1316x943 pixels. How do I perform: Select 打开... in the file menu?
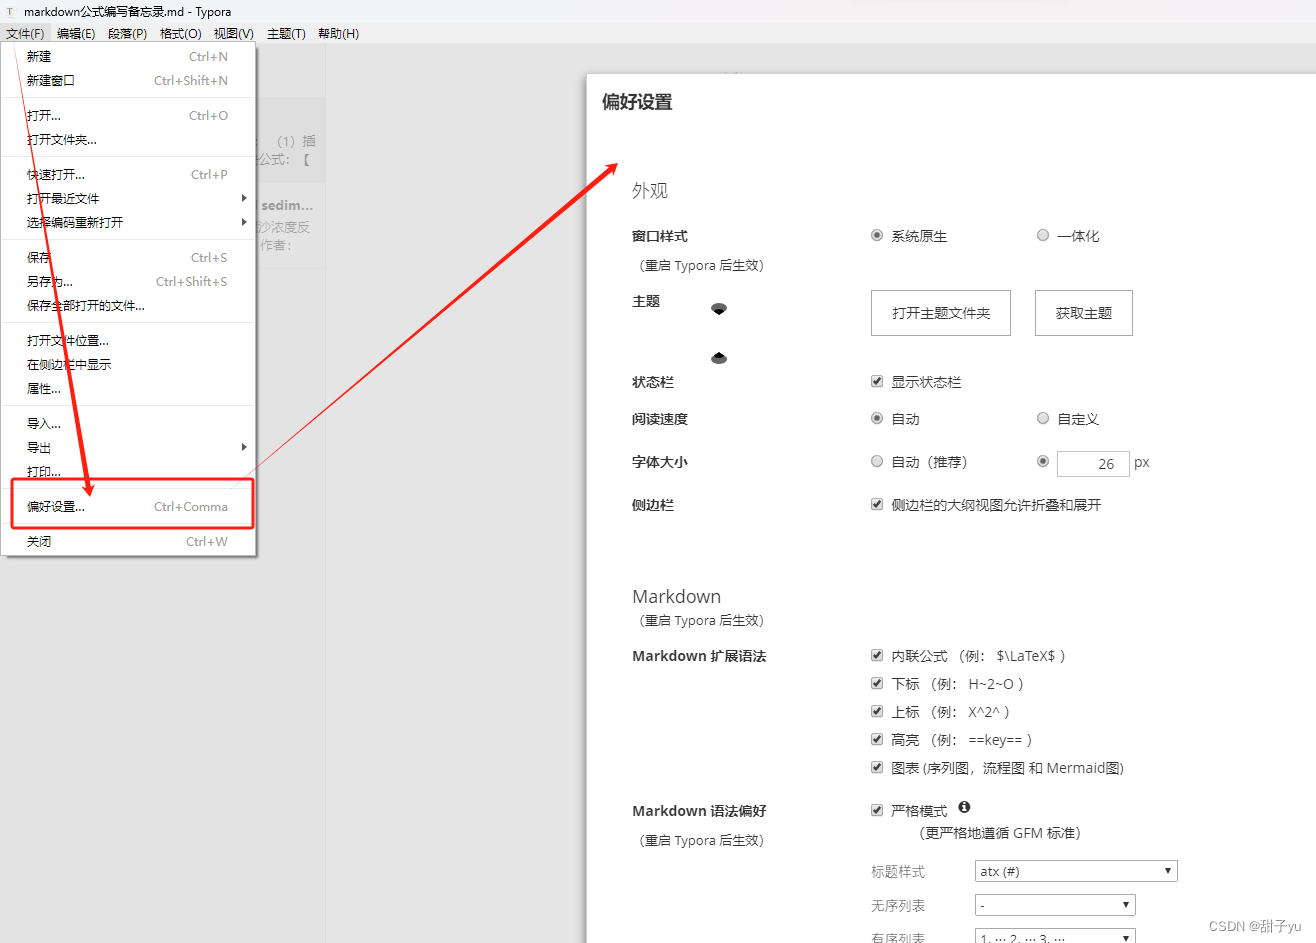[129, 116]
